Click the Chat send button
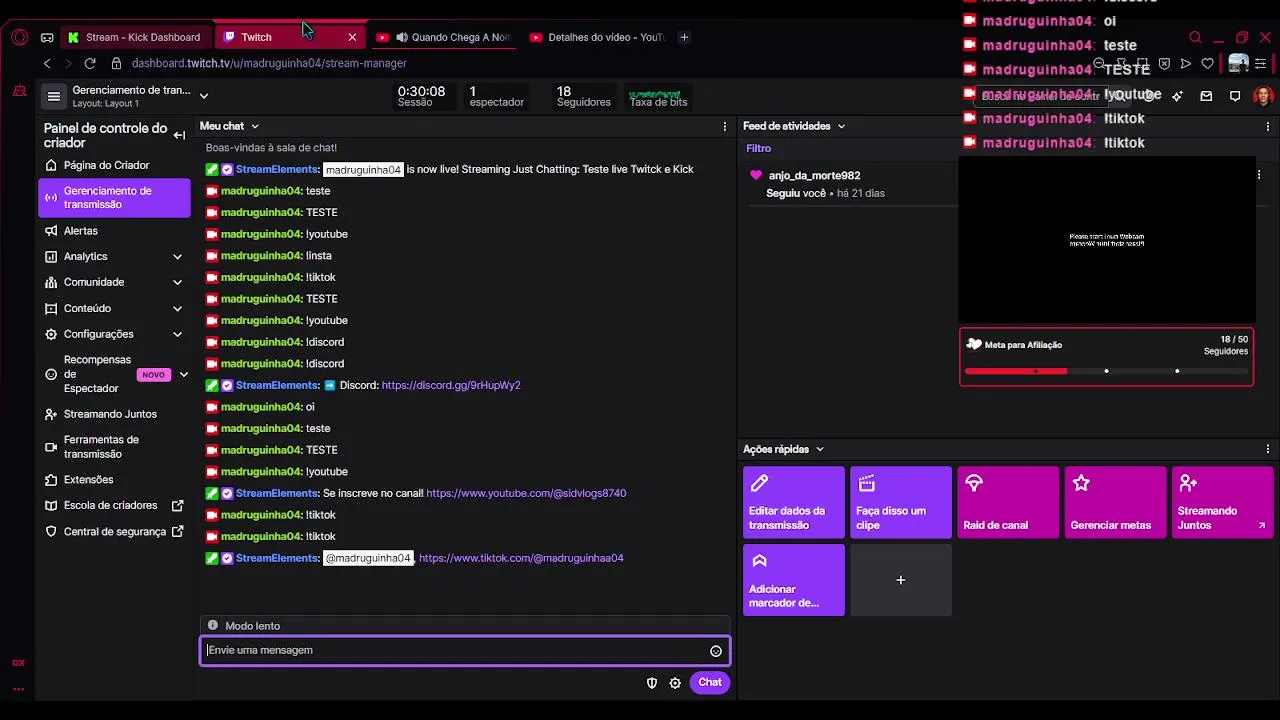Image resolution: width=1280 pixels, height=720 pixels. coord(710,683)
